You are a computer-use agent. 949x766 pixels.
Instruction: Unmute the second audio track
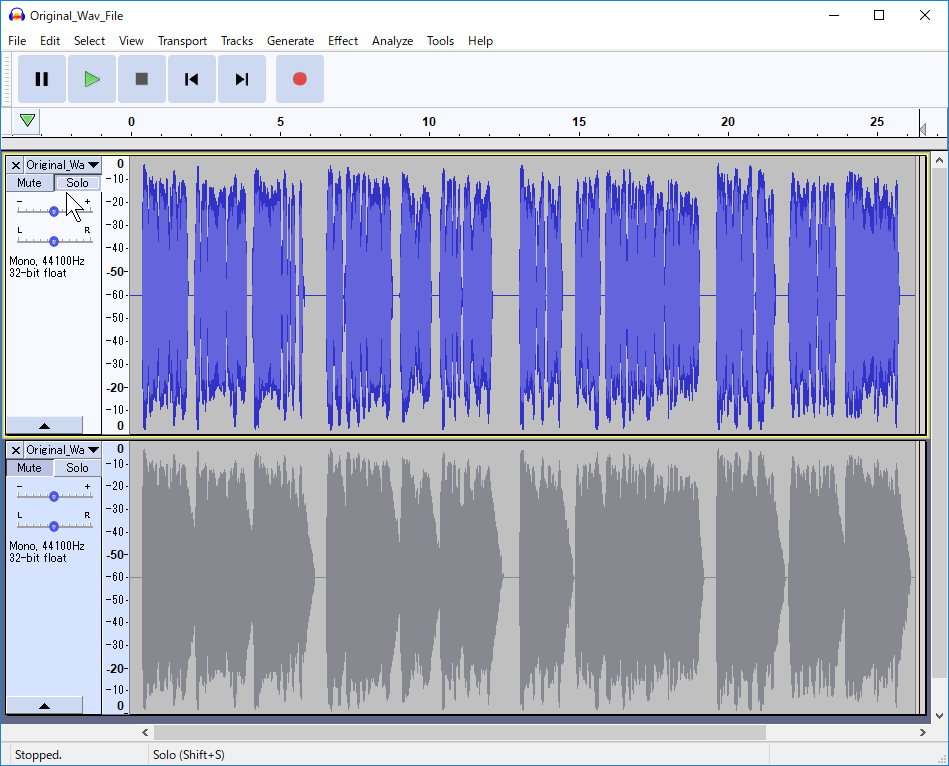point(30,468)
